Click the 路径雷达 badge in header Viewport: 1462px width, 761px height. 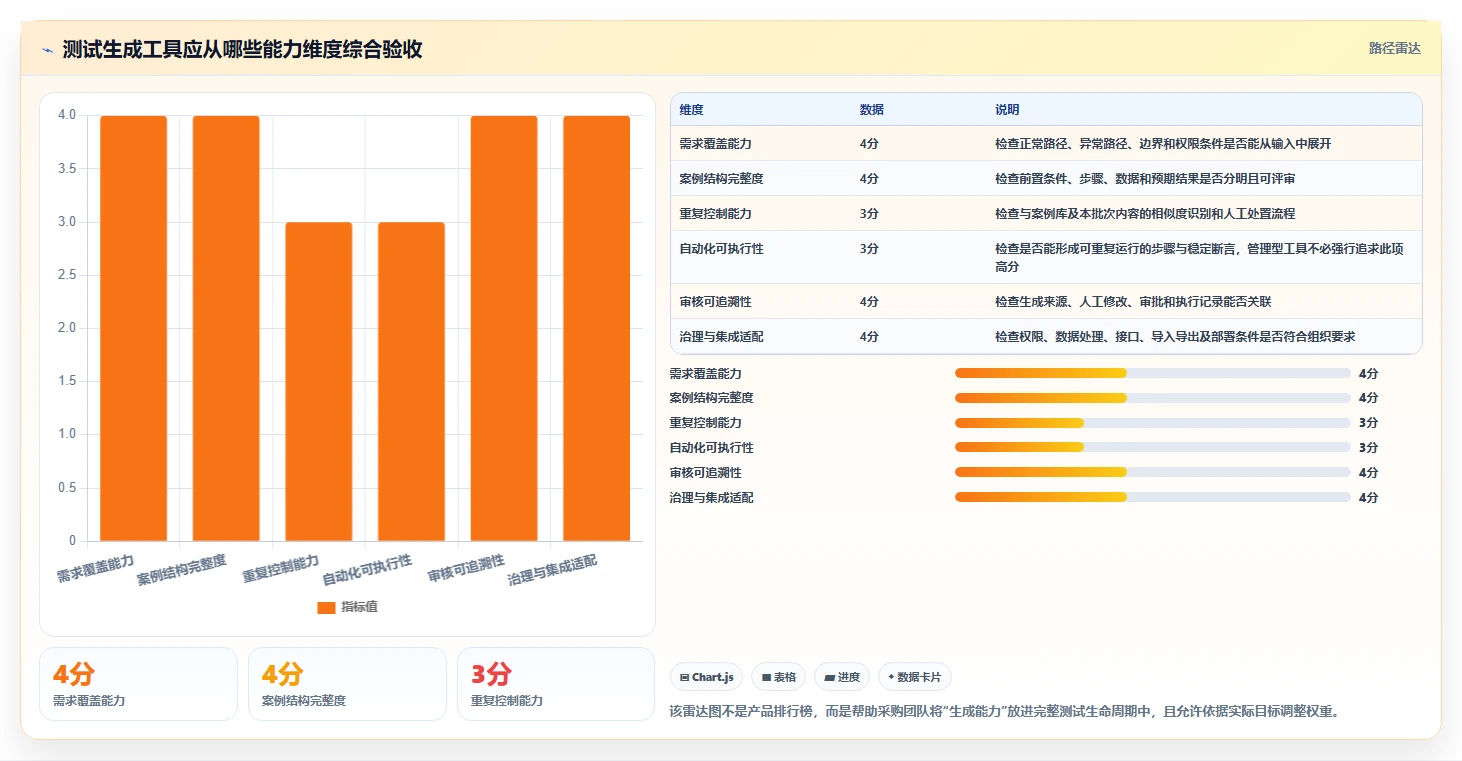click(1394, 48)
